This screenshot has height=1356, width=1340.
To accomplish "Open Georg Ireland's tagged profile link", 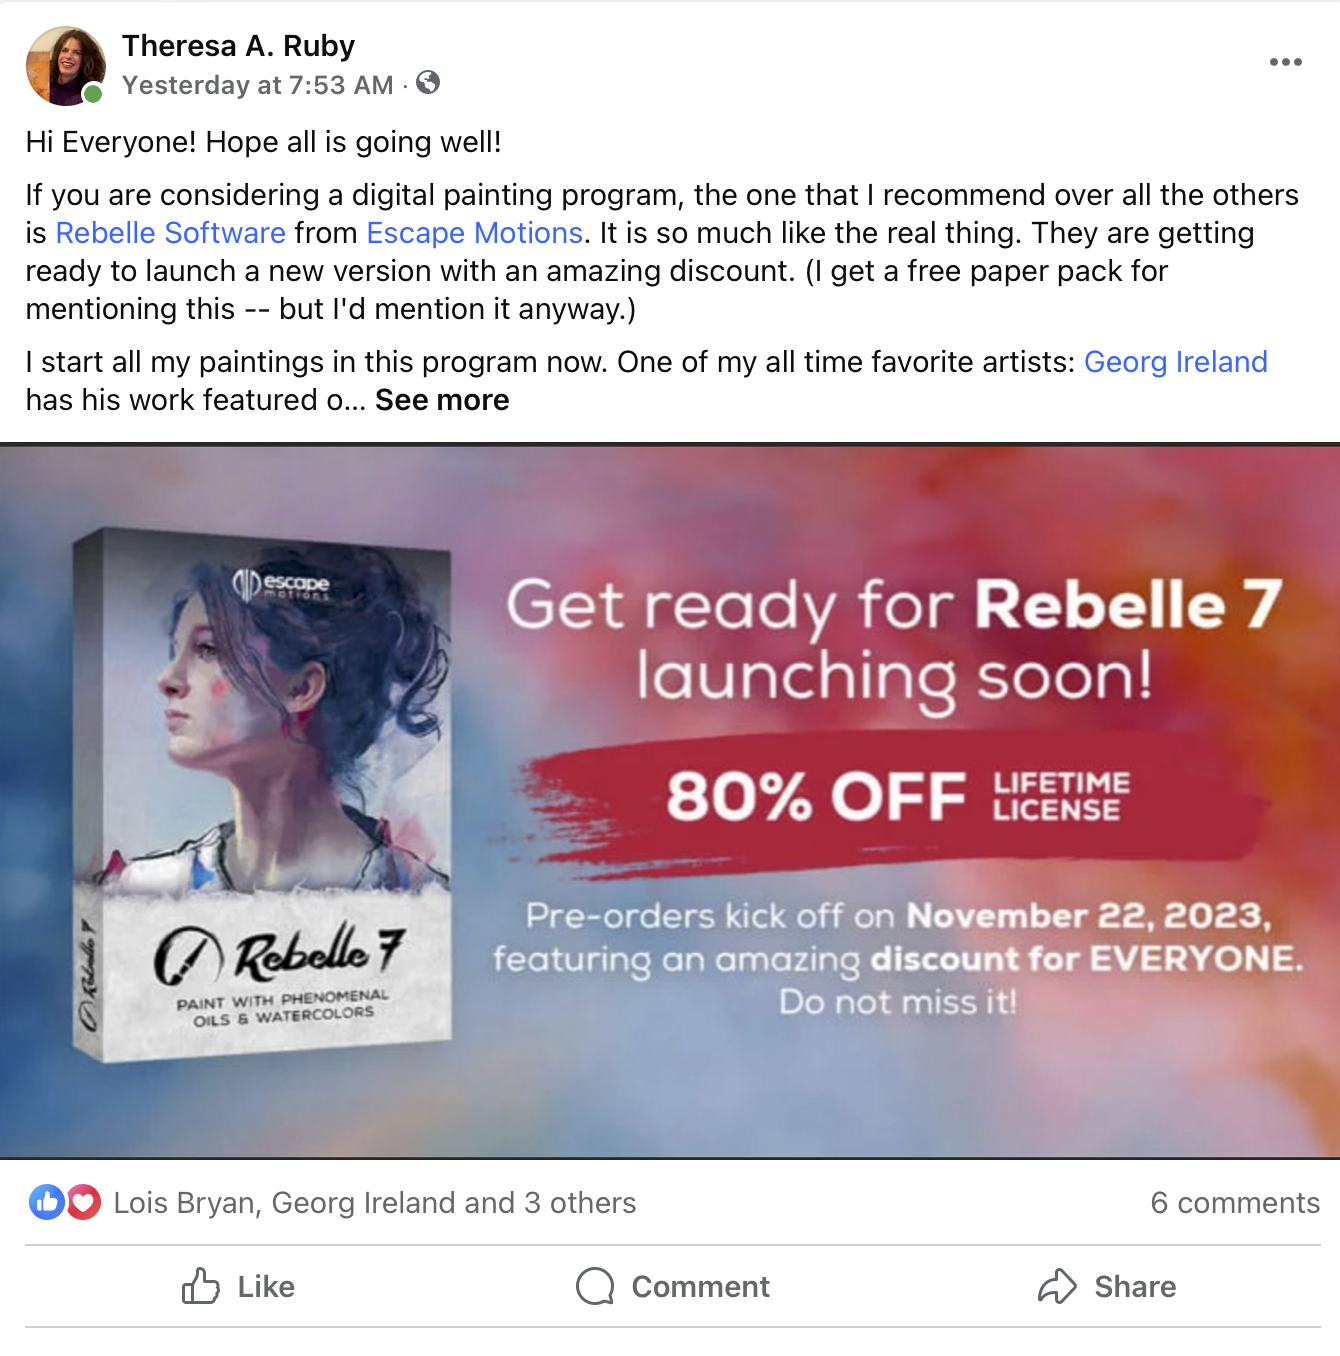I will [x=1176, y=362].
